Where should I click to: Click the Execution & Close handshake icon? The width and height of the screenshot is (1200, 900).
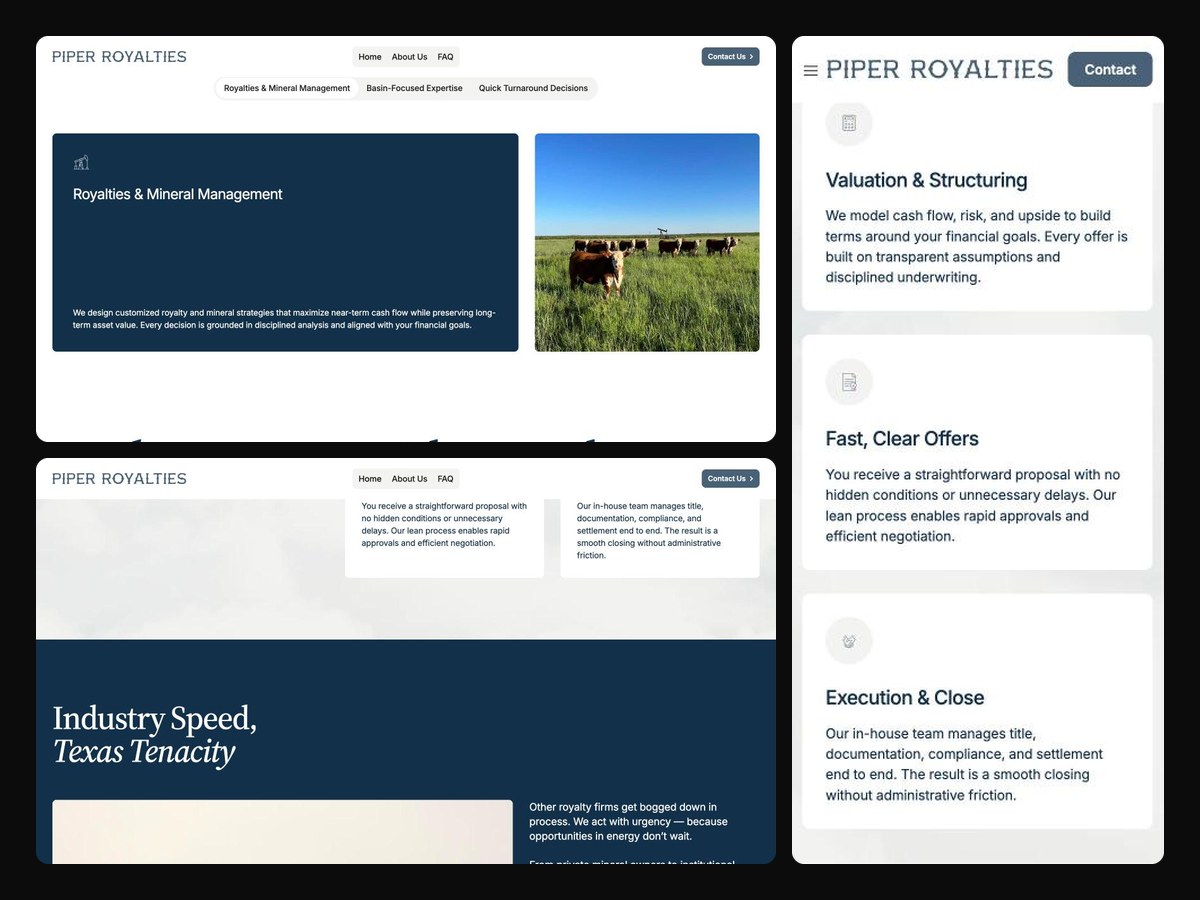click(849, 641)
